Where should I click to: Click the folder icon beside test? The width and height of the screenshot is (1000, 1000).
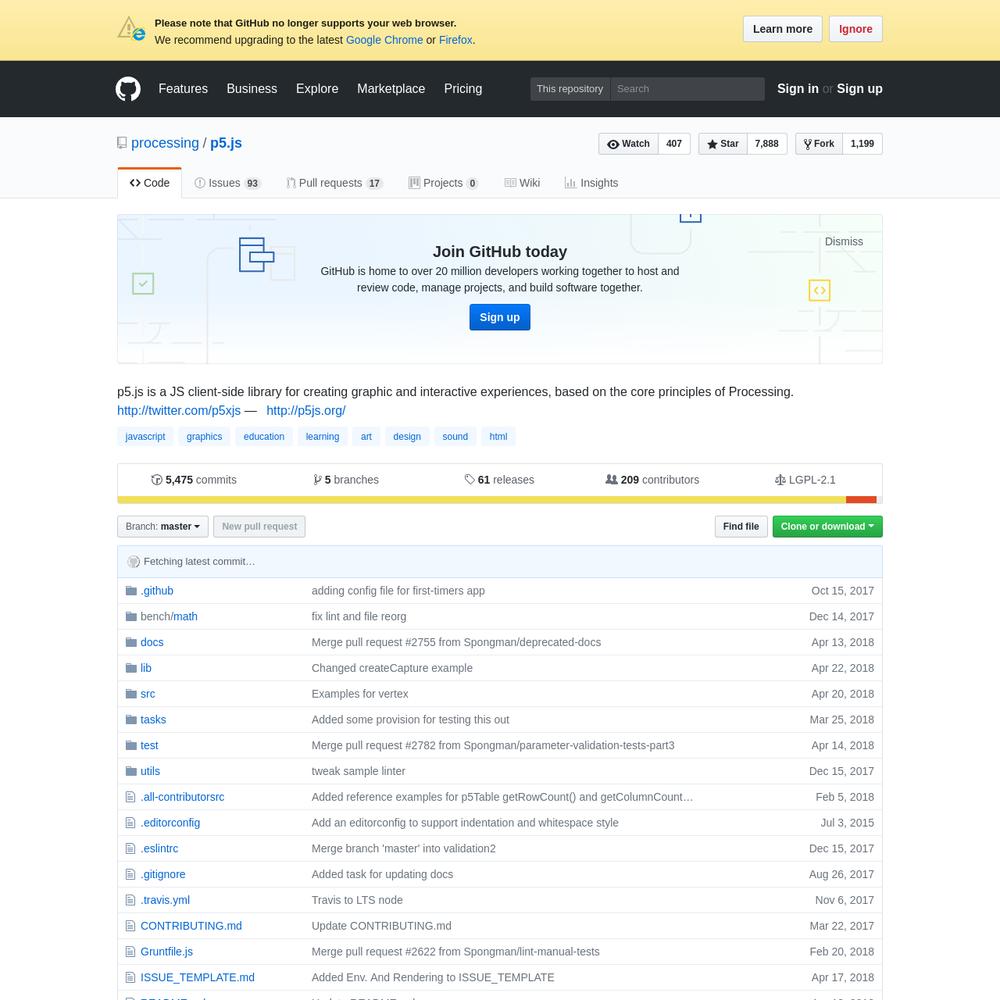click(x=131, y=745)
